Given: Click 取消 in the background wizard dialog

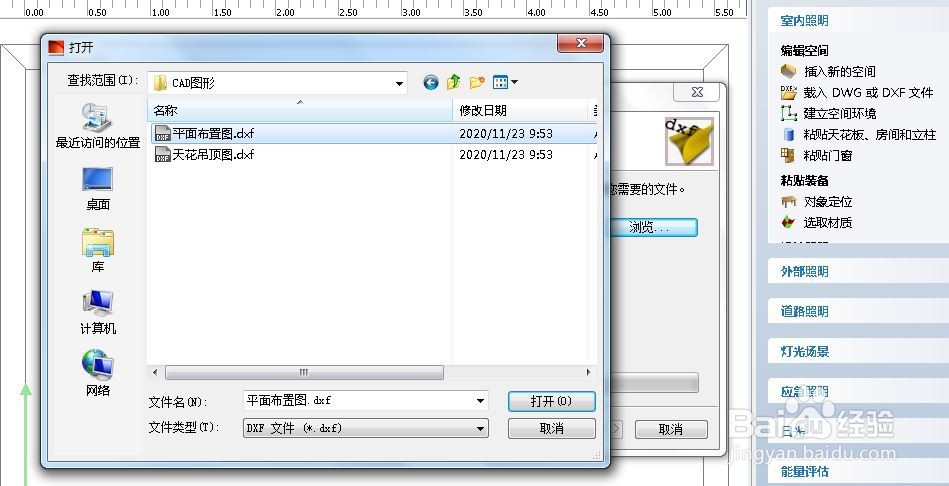Looking at the screenshot, I should coord(671,430).
